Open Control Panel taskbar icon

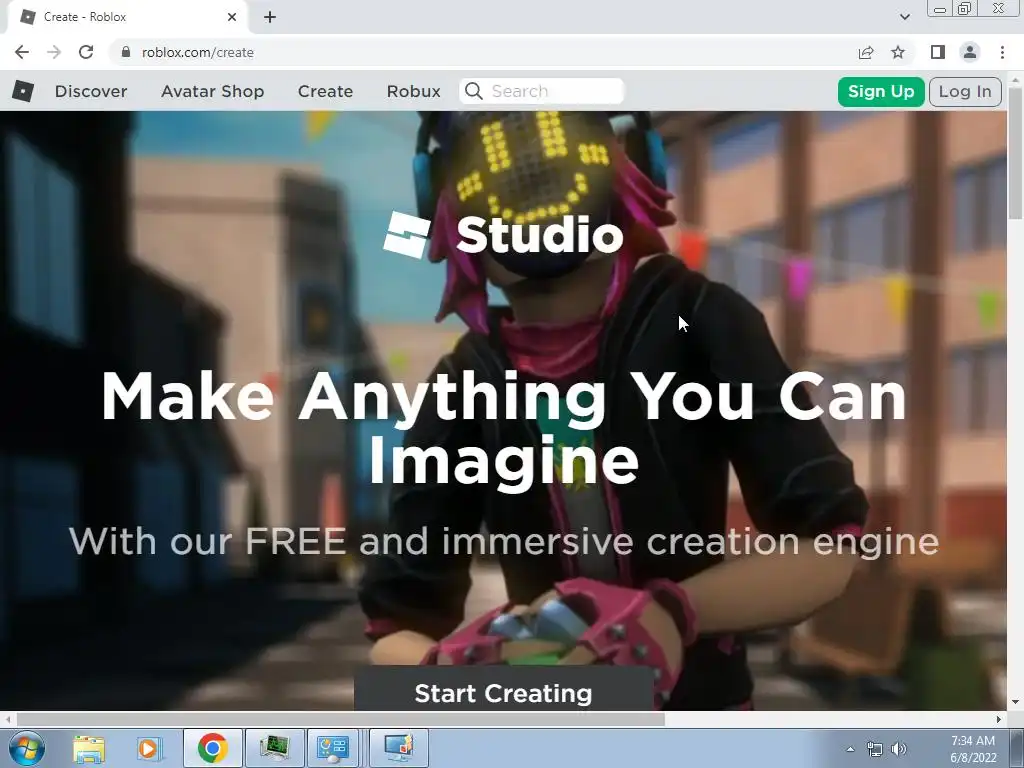[x=333, y=748]
